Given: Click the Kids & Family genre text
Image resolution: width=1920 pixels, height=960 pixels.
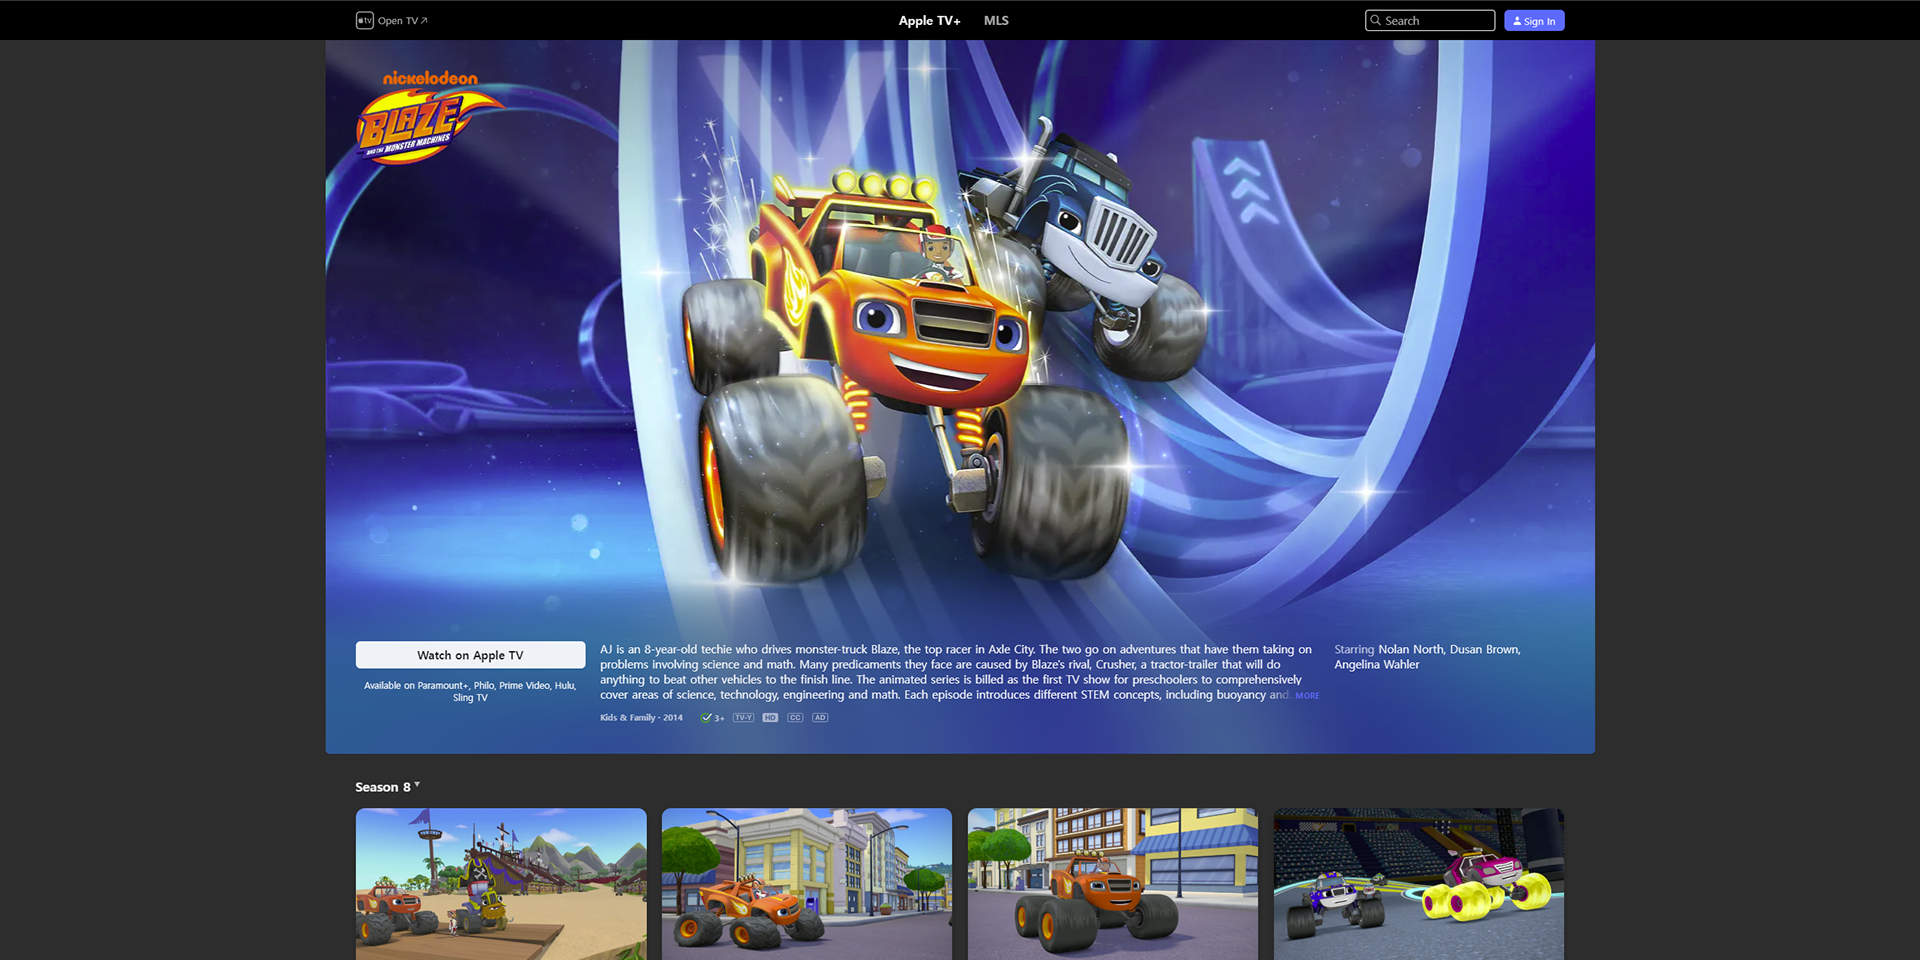Looking at the screenshot, I should pyautogui.click(x=628, y=718).
